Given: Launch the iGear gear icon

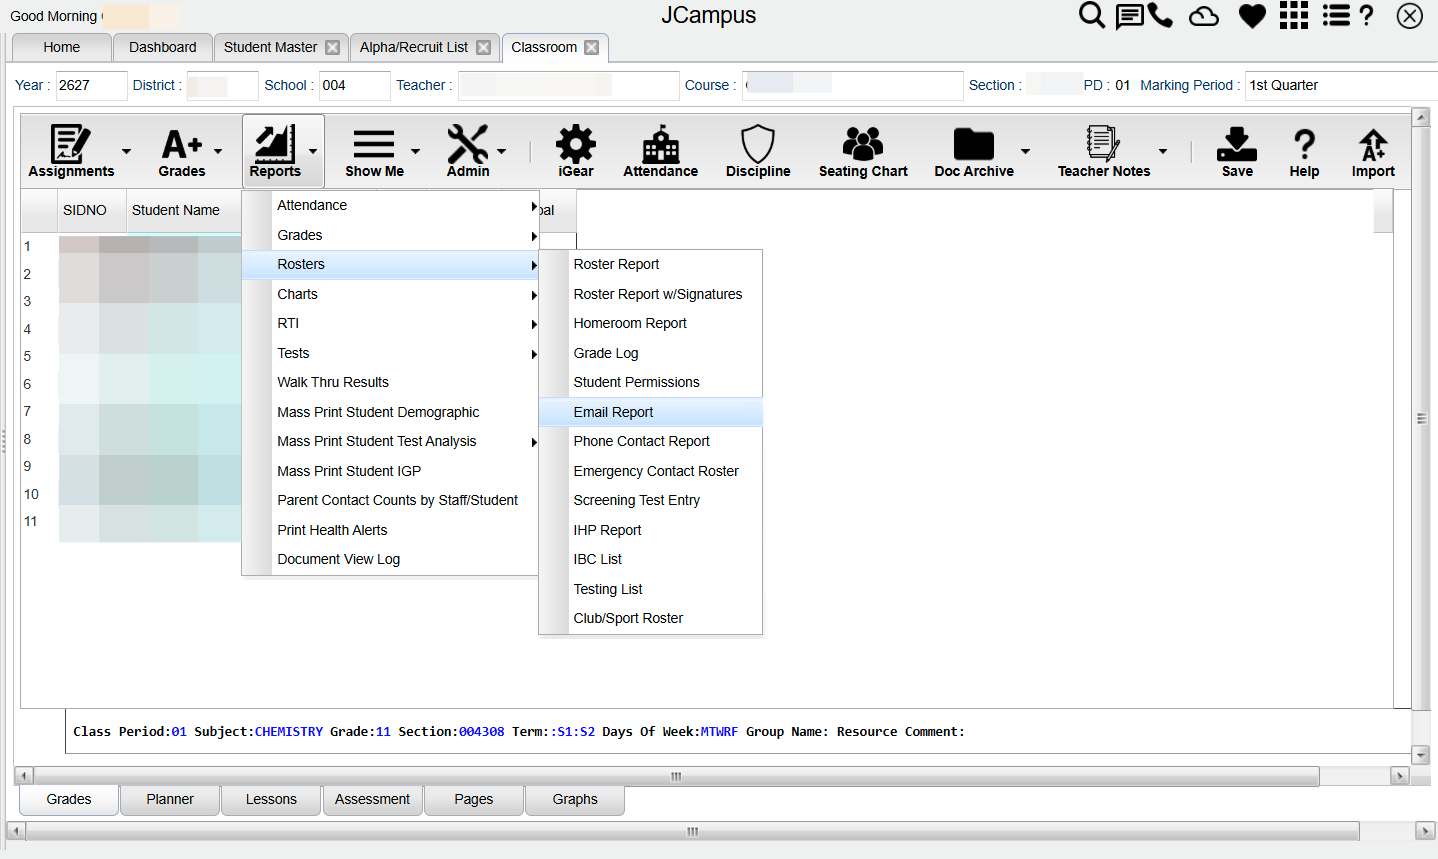Looking at the screenshot, I should [576, 144].
